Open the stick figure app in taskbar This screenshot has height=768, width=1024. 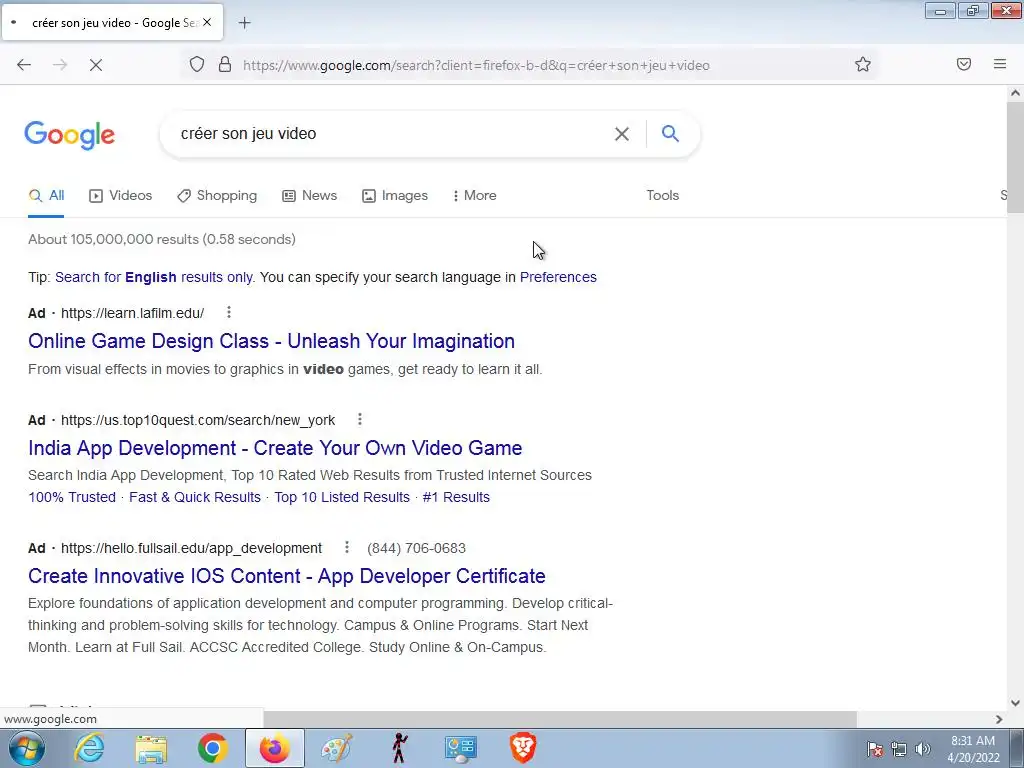(x=398, y=748)
